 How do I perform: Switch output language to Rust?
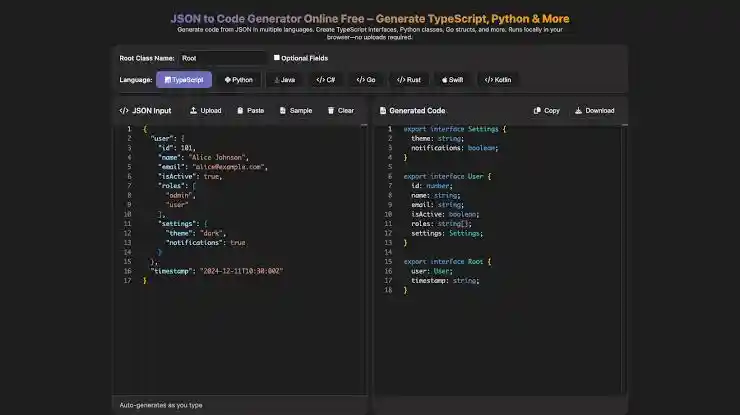[x=408, y=80]
